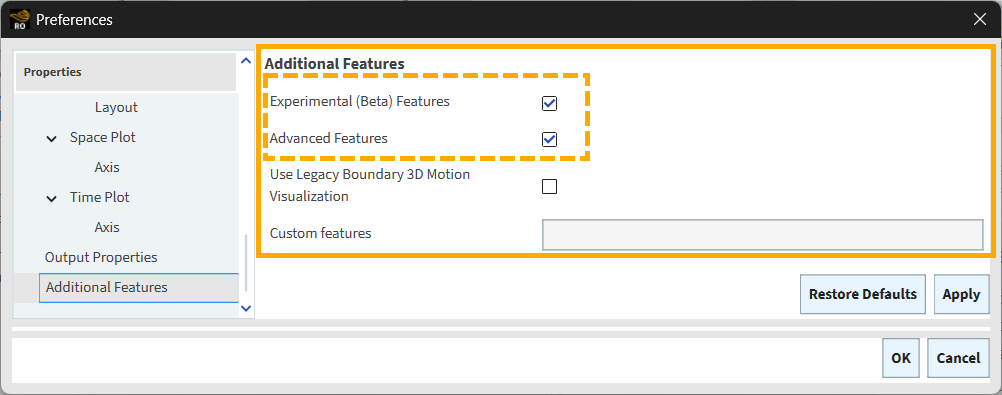Viewport: 1002px width, 395px height.
Task: Select Axis under Space Plot
Action: pyautogui.click(x=107, y=167)
